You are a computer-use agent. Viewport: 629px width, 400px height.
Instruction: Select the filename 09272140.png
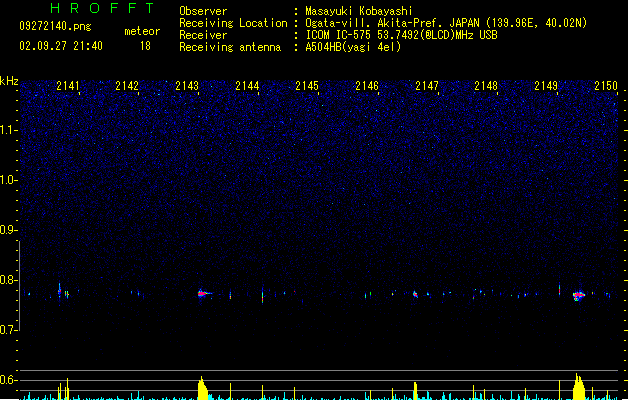(55, 26)
